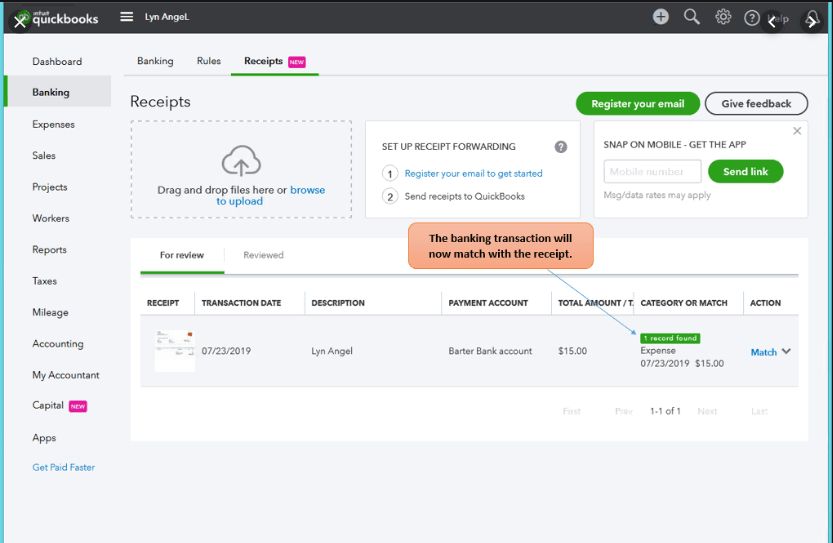Click the Get Paid Faster link
Screen dimensions: 833x543
(x=63, y=468)
